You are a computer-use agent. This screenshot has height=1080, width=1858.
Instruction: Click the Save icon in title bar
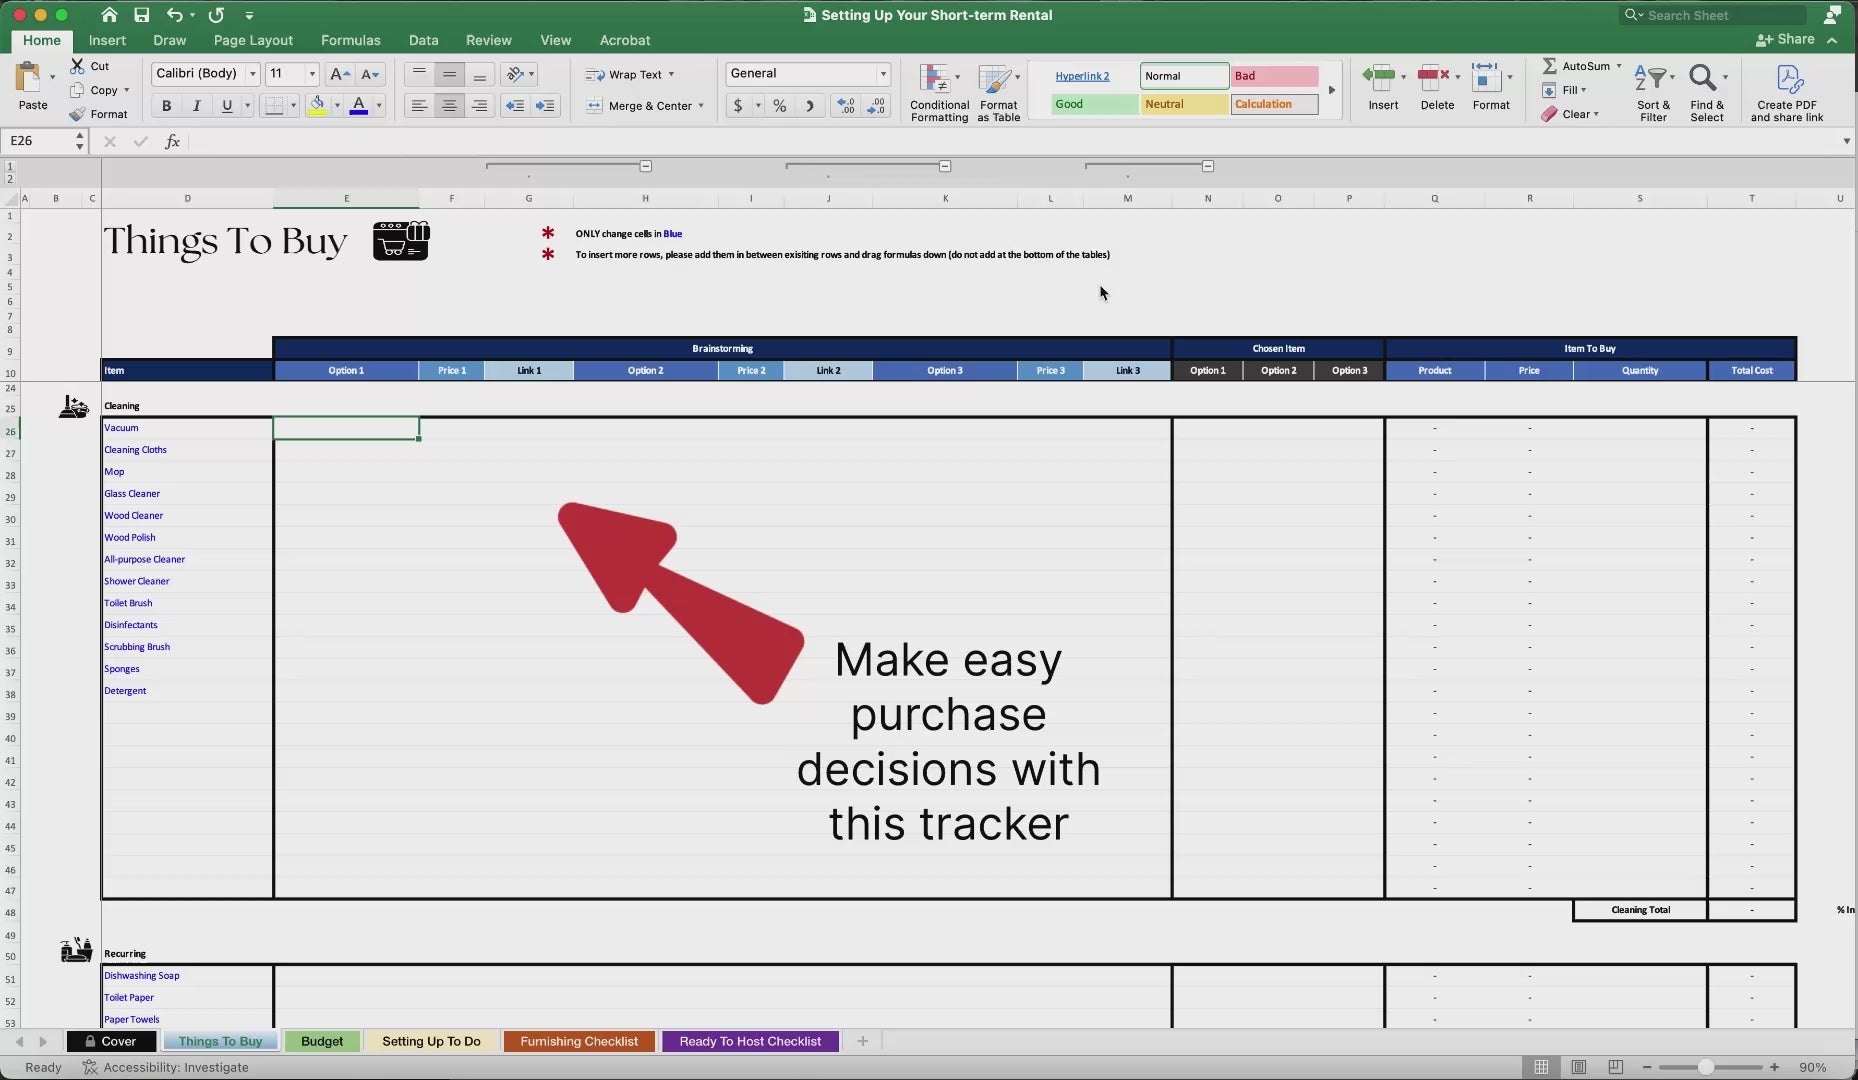coord(141,15)
